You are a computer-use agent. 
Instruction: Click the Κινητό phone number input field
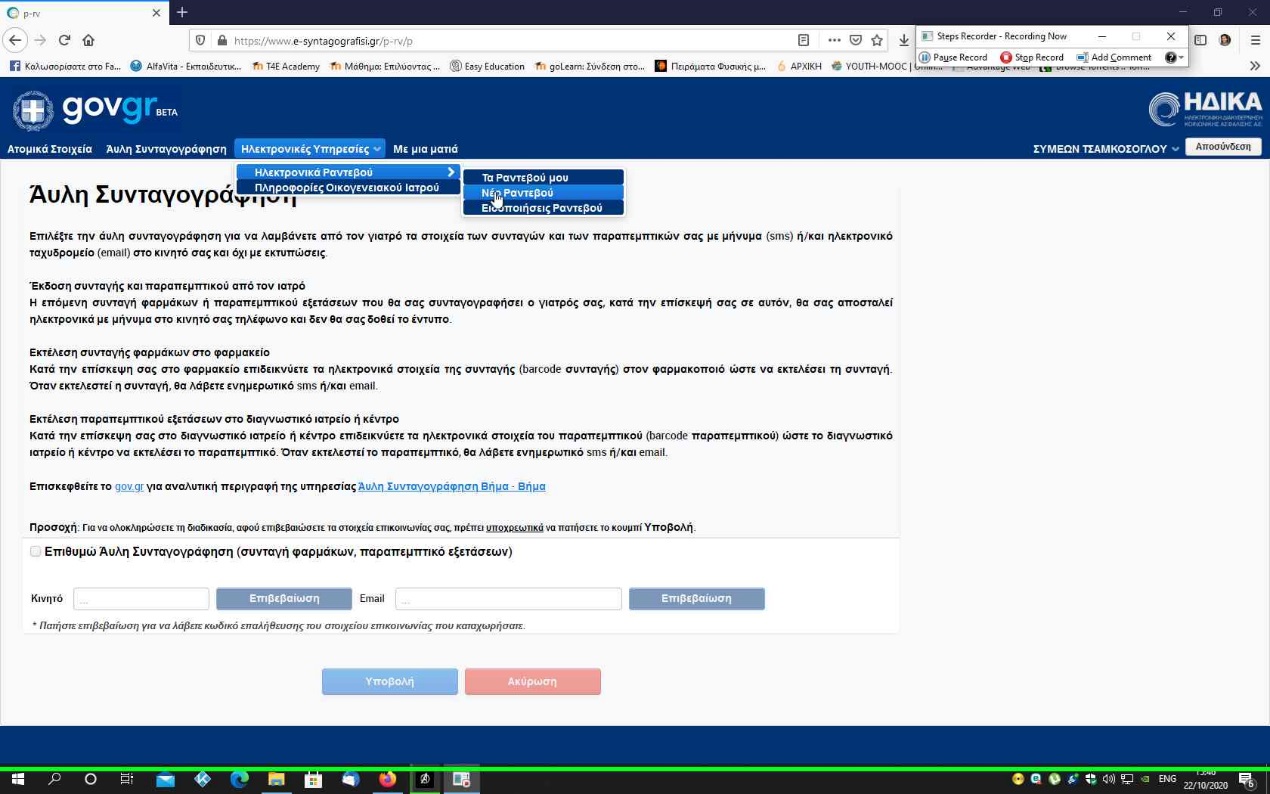[x=141, y=599]
